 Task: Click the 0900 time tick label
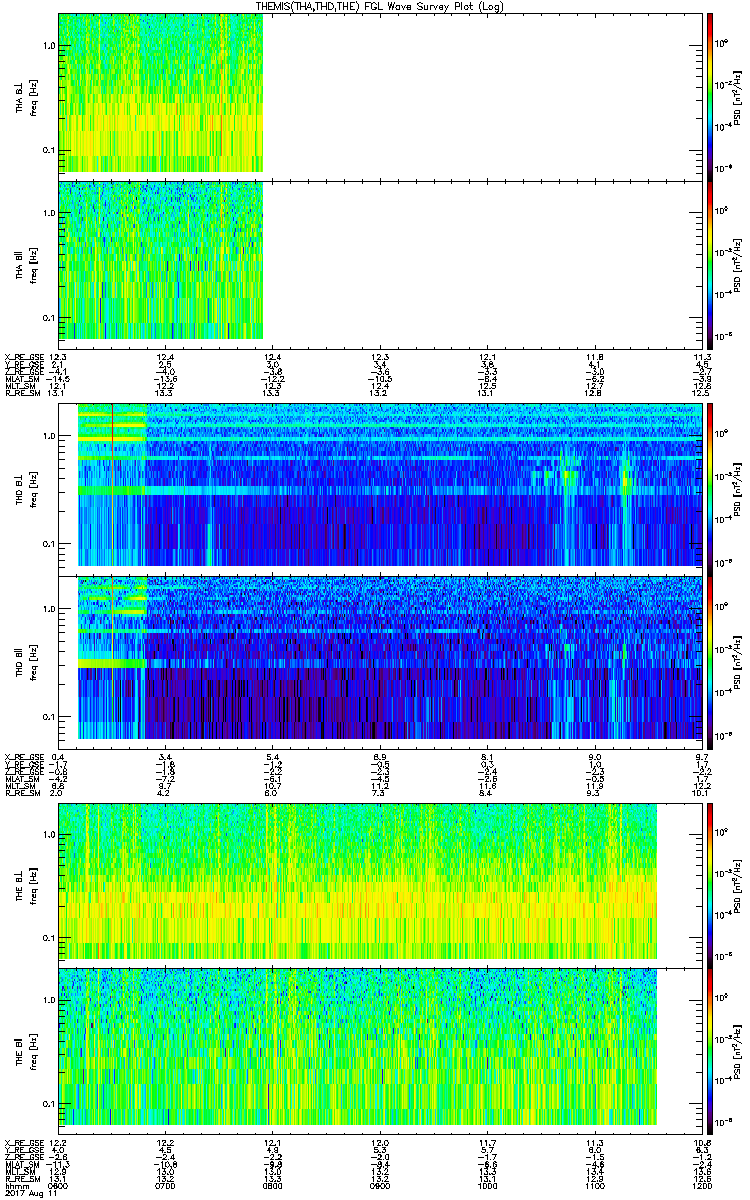[x=380, y=1185]
